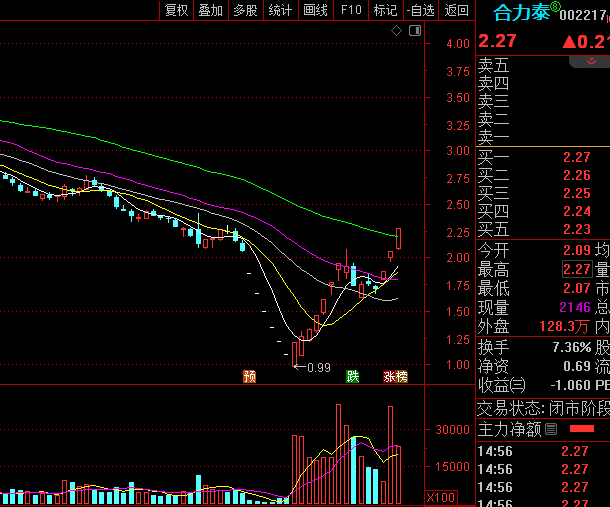Remove stock via -自选 button

click(421, 10)
